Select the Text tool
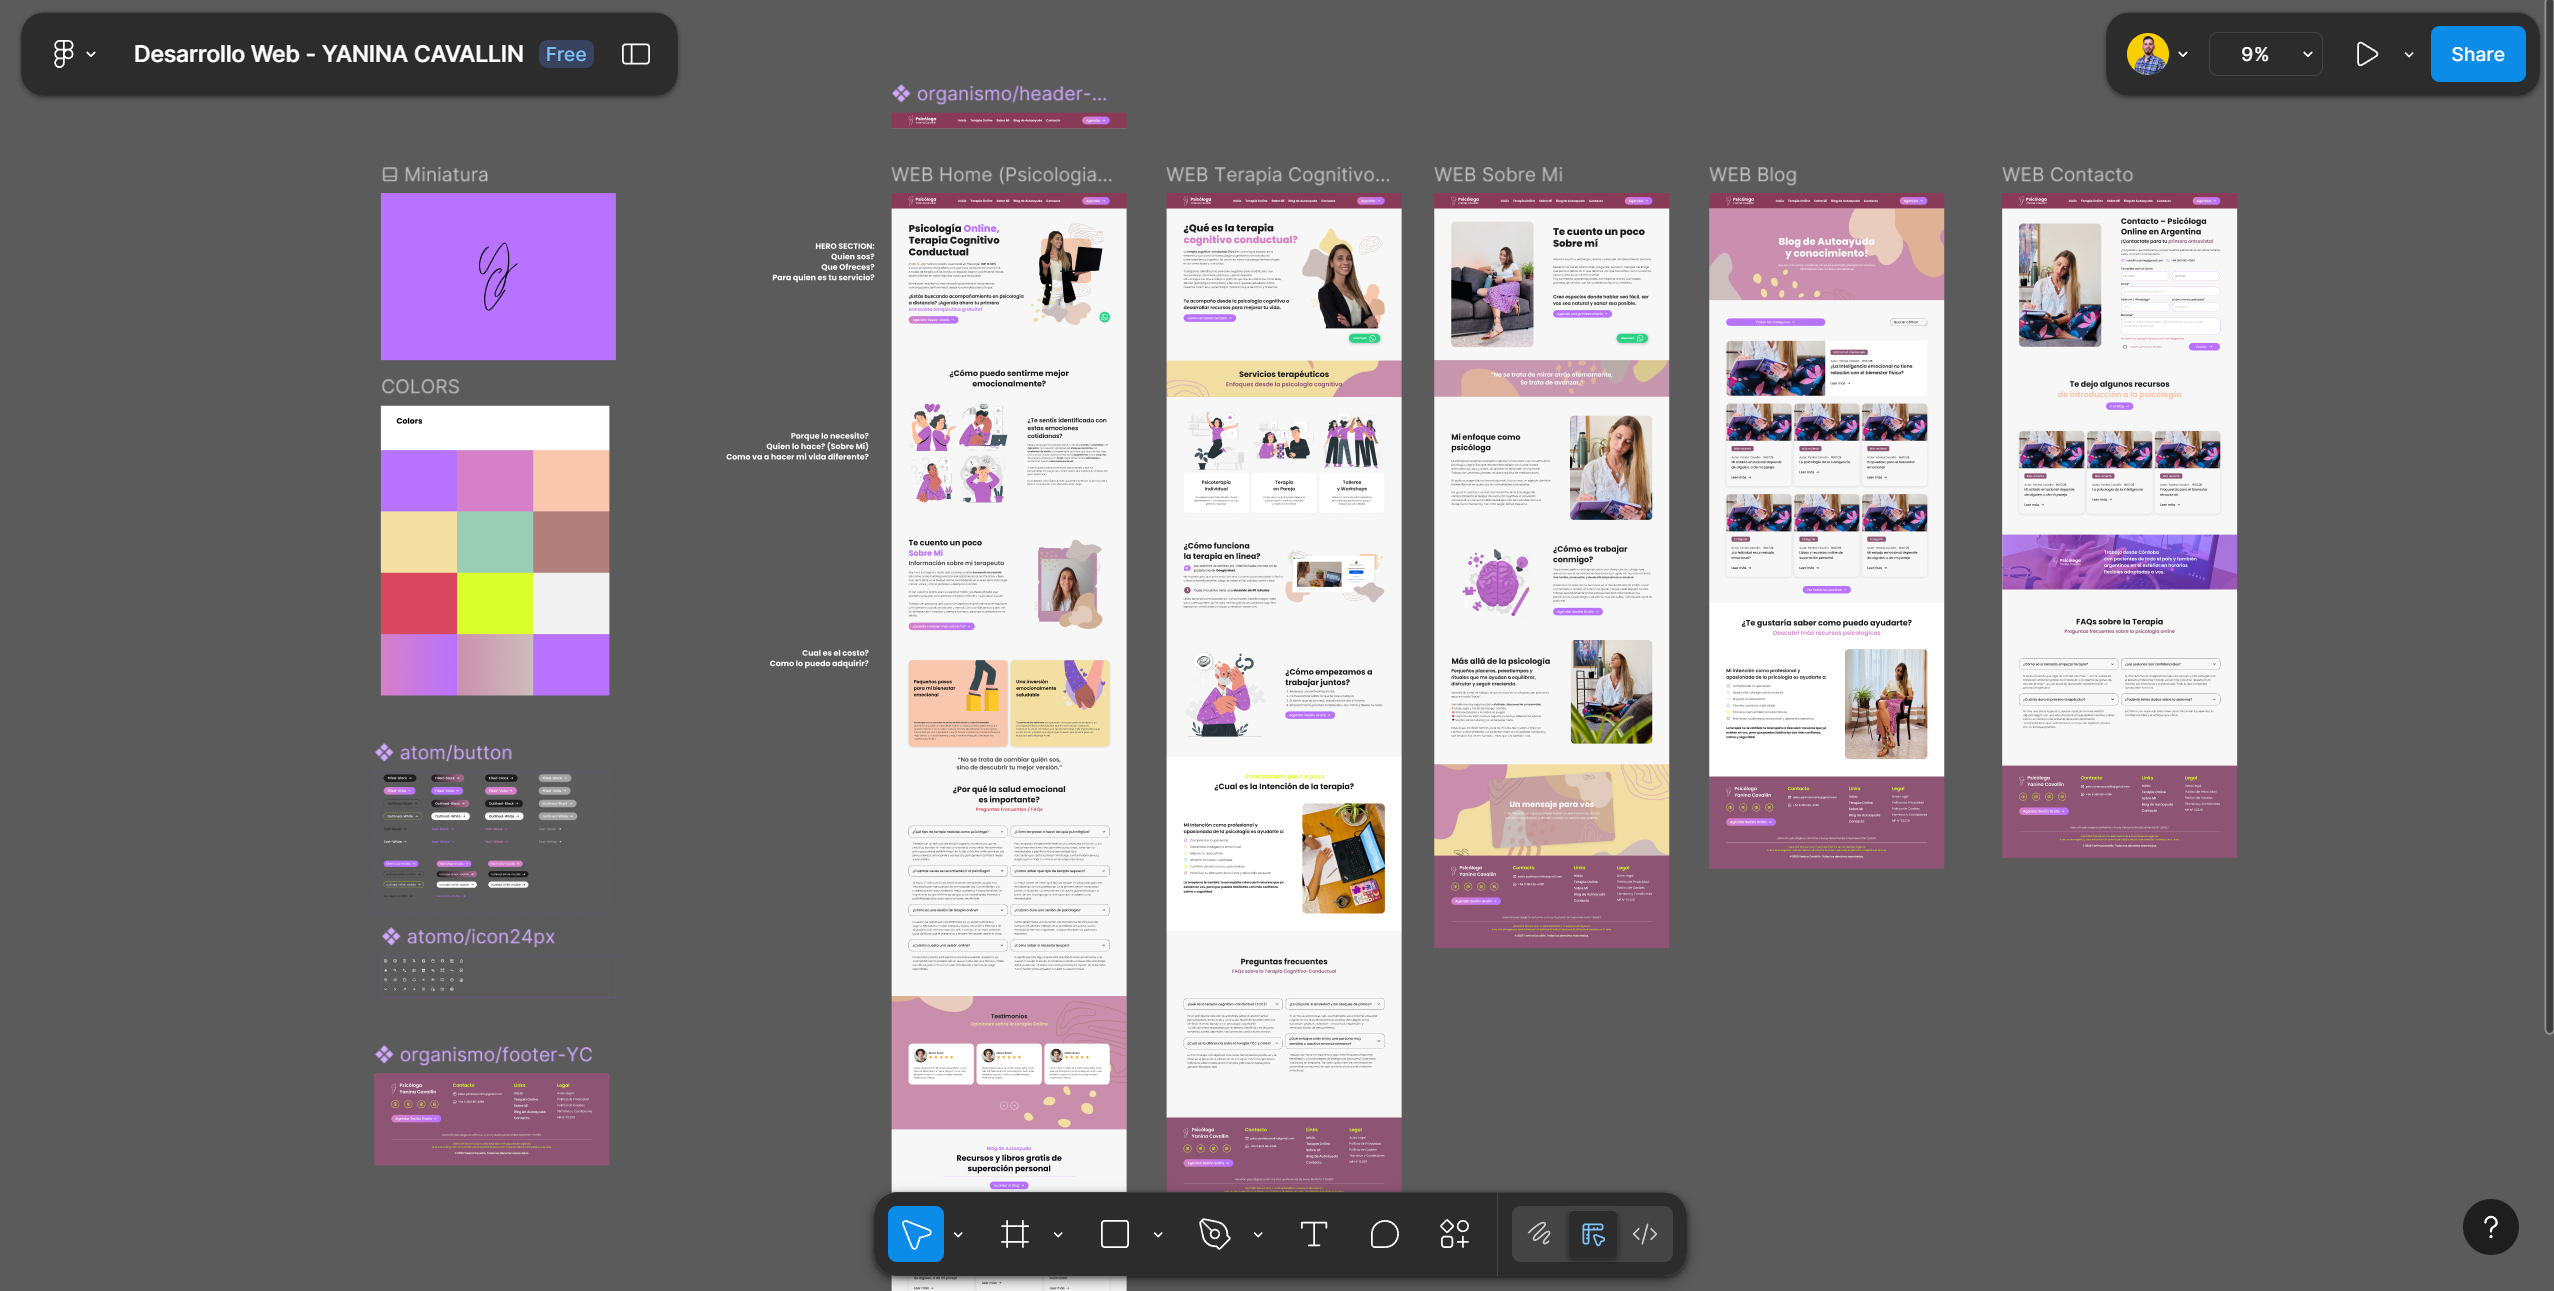Screen dimensions: 2554x1291 tap(1313, 1234)
